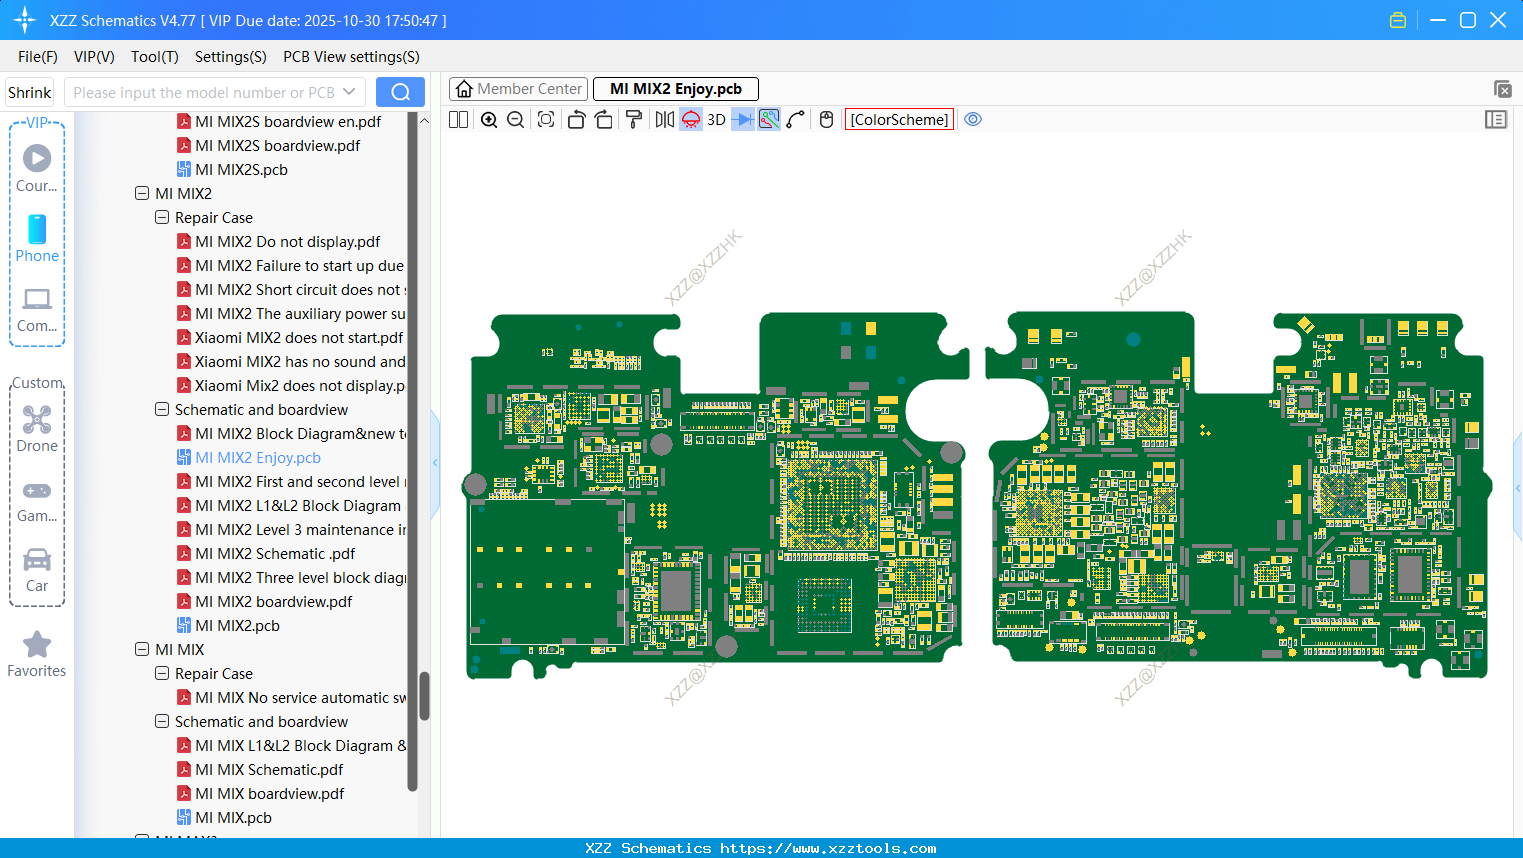Collapse MI MIX2 Schematic and boardview folder
The height and width of the screenshot is (858, 1523).
(x=162, y=410)
